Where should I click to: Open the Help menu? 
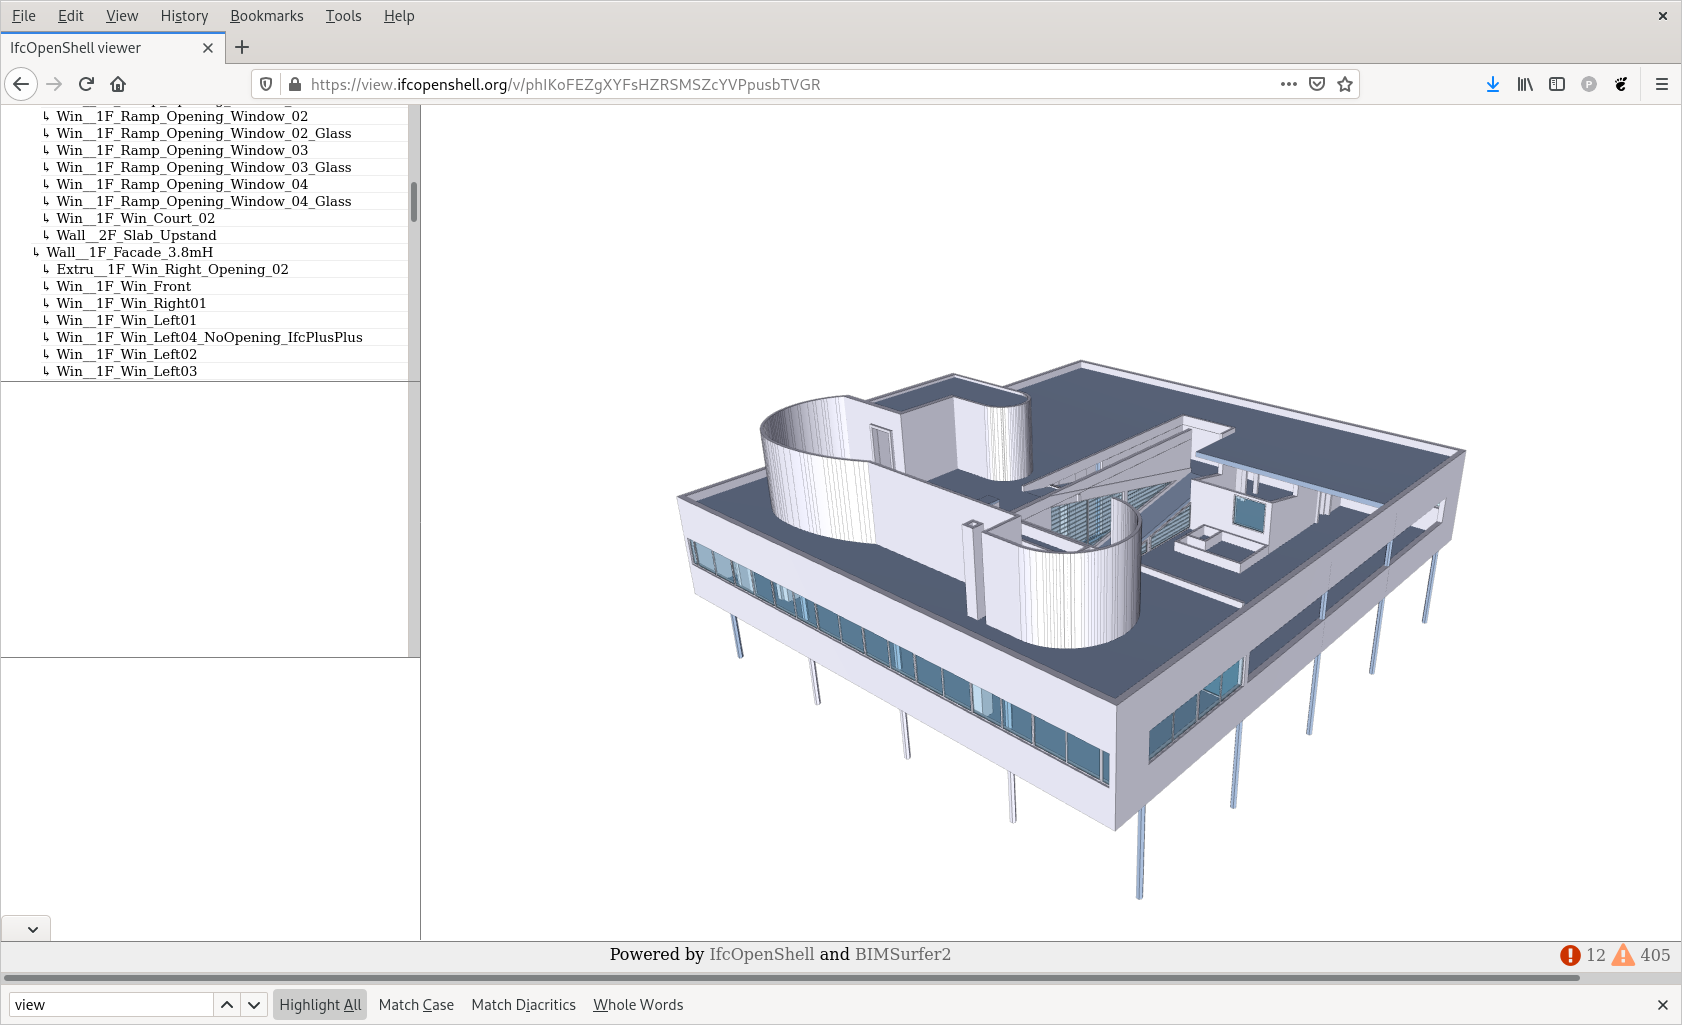(x=399, y=16)
